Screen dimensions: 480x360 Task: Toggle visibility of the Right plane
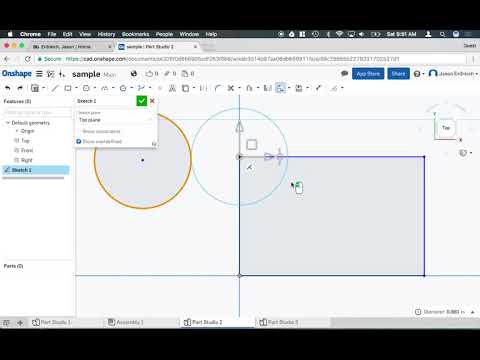(16, 160)
